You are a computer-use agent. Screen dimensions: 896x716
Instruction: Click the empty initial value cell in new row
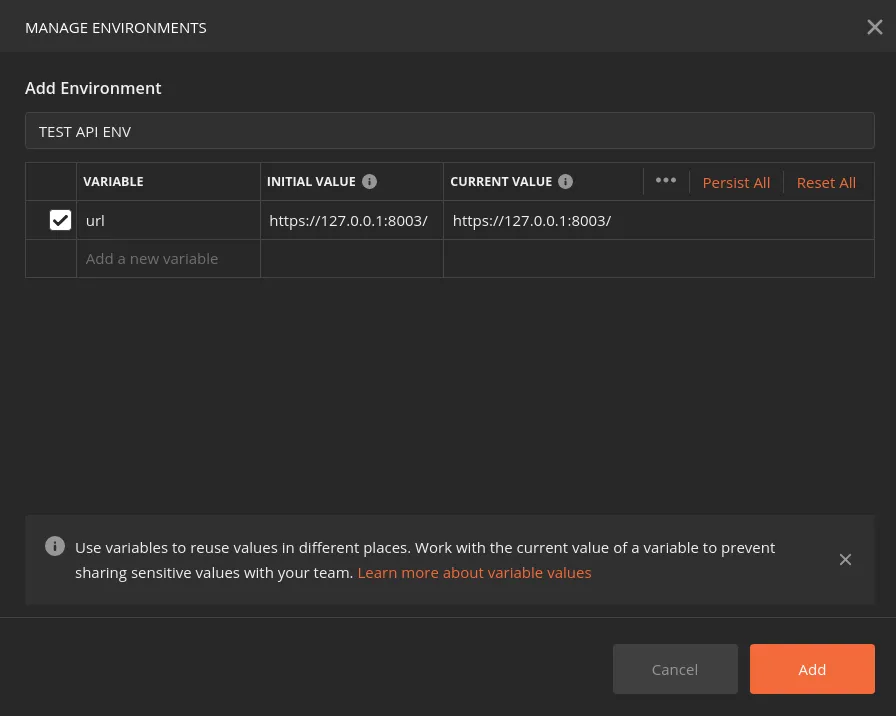click(x=351, y=258)
